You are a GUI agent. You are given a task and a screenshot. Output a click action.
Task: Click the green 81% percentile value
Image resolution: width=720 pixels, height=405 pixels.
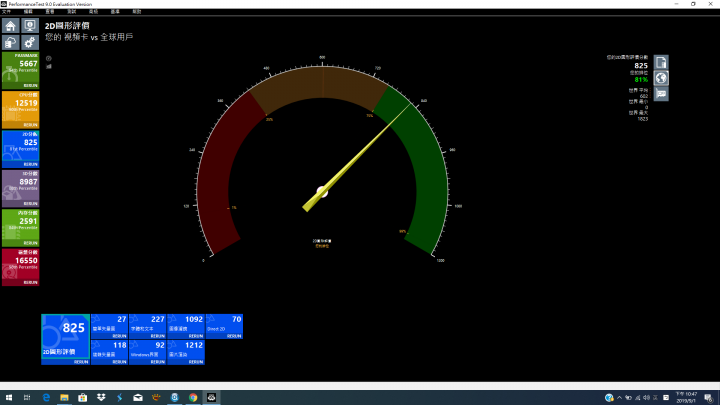pyautogui.click(x=641, y=80)
